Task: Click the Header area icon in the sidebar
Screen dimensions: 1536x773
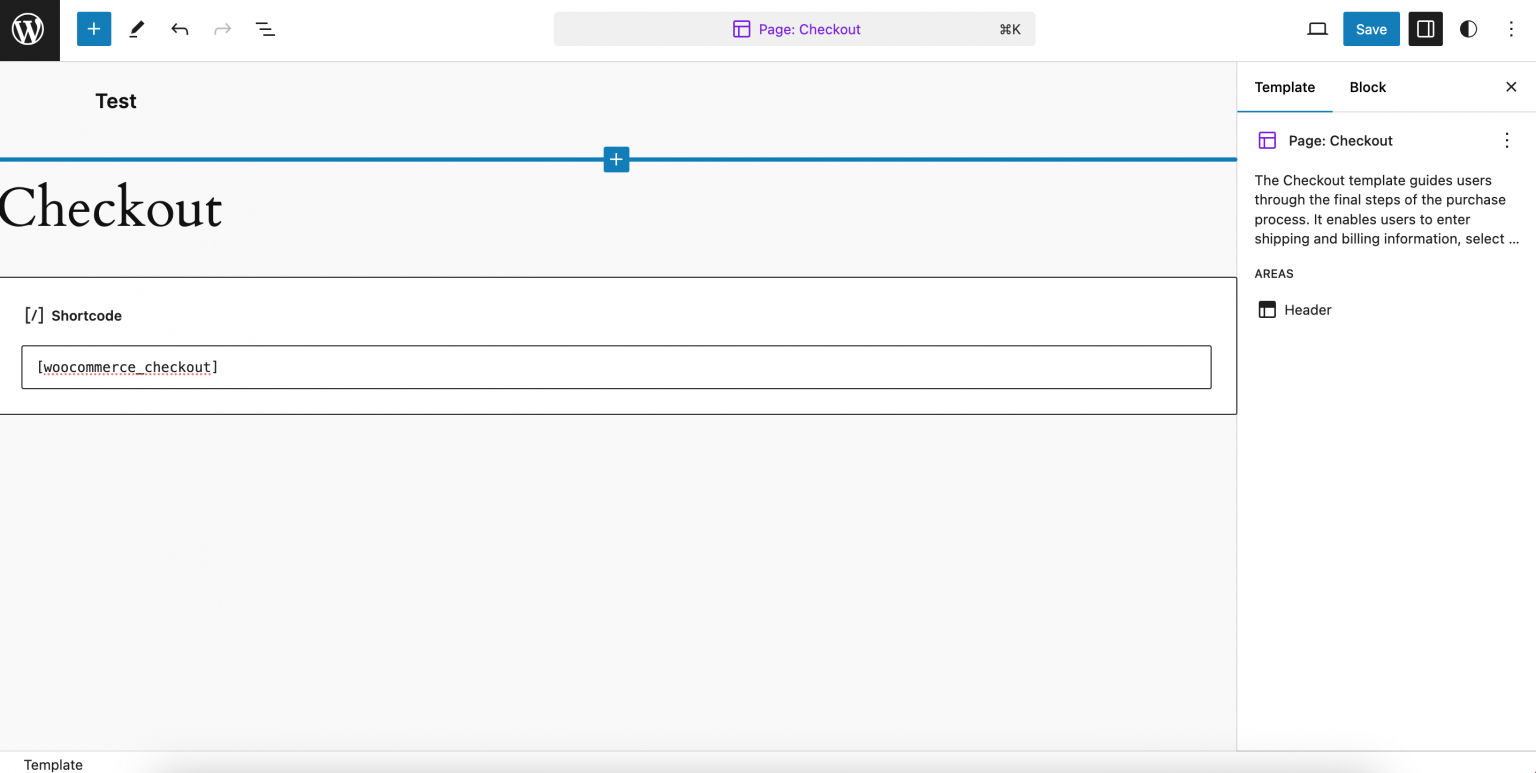Action: coord(1267,310)
